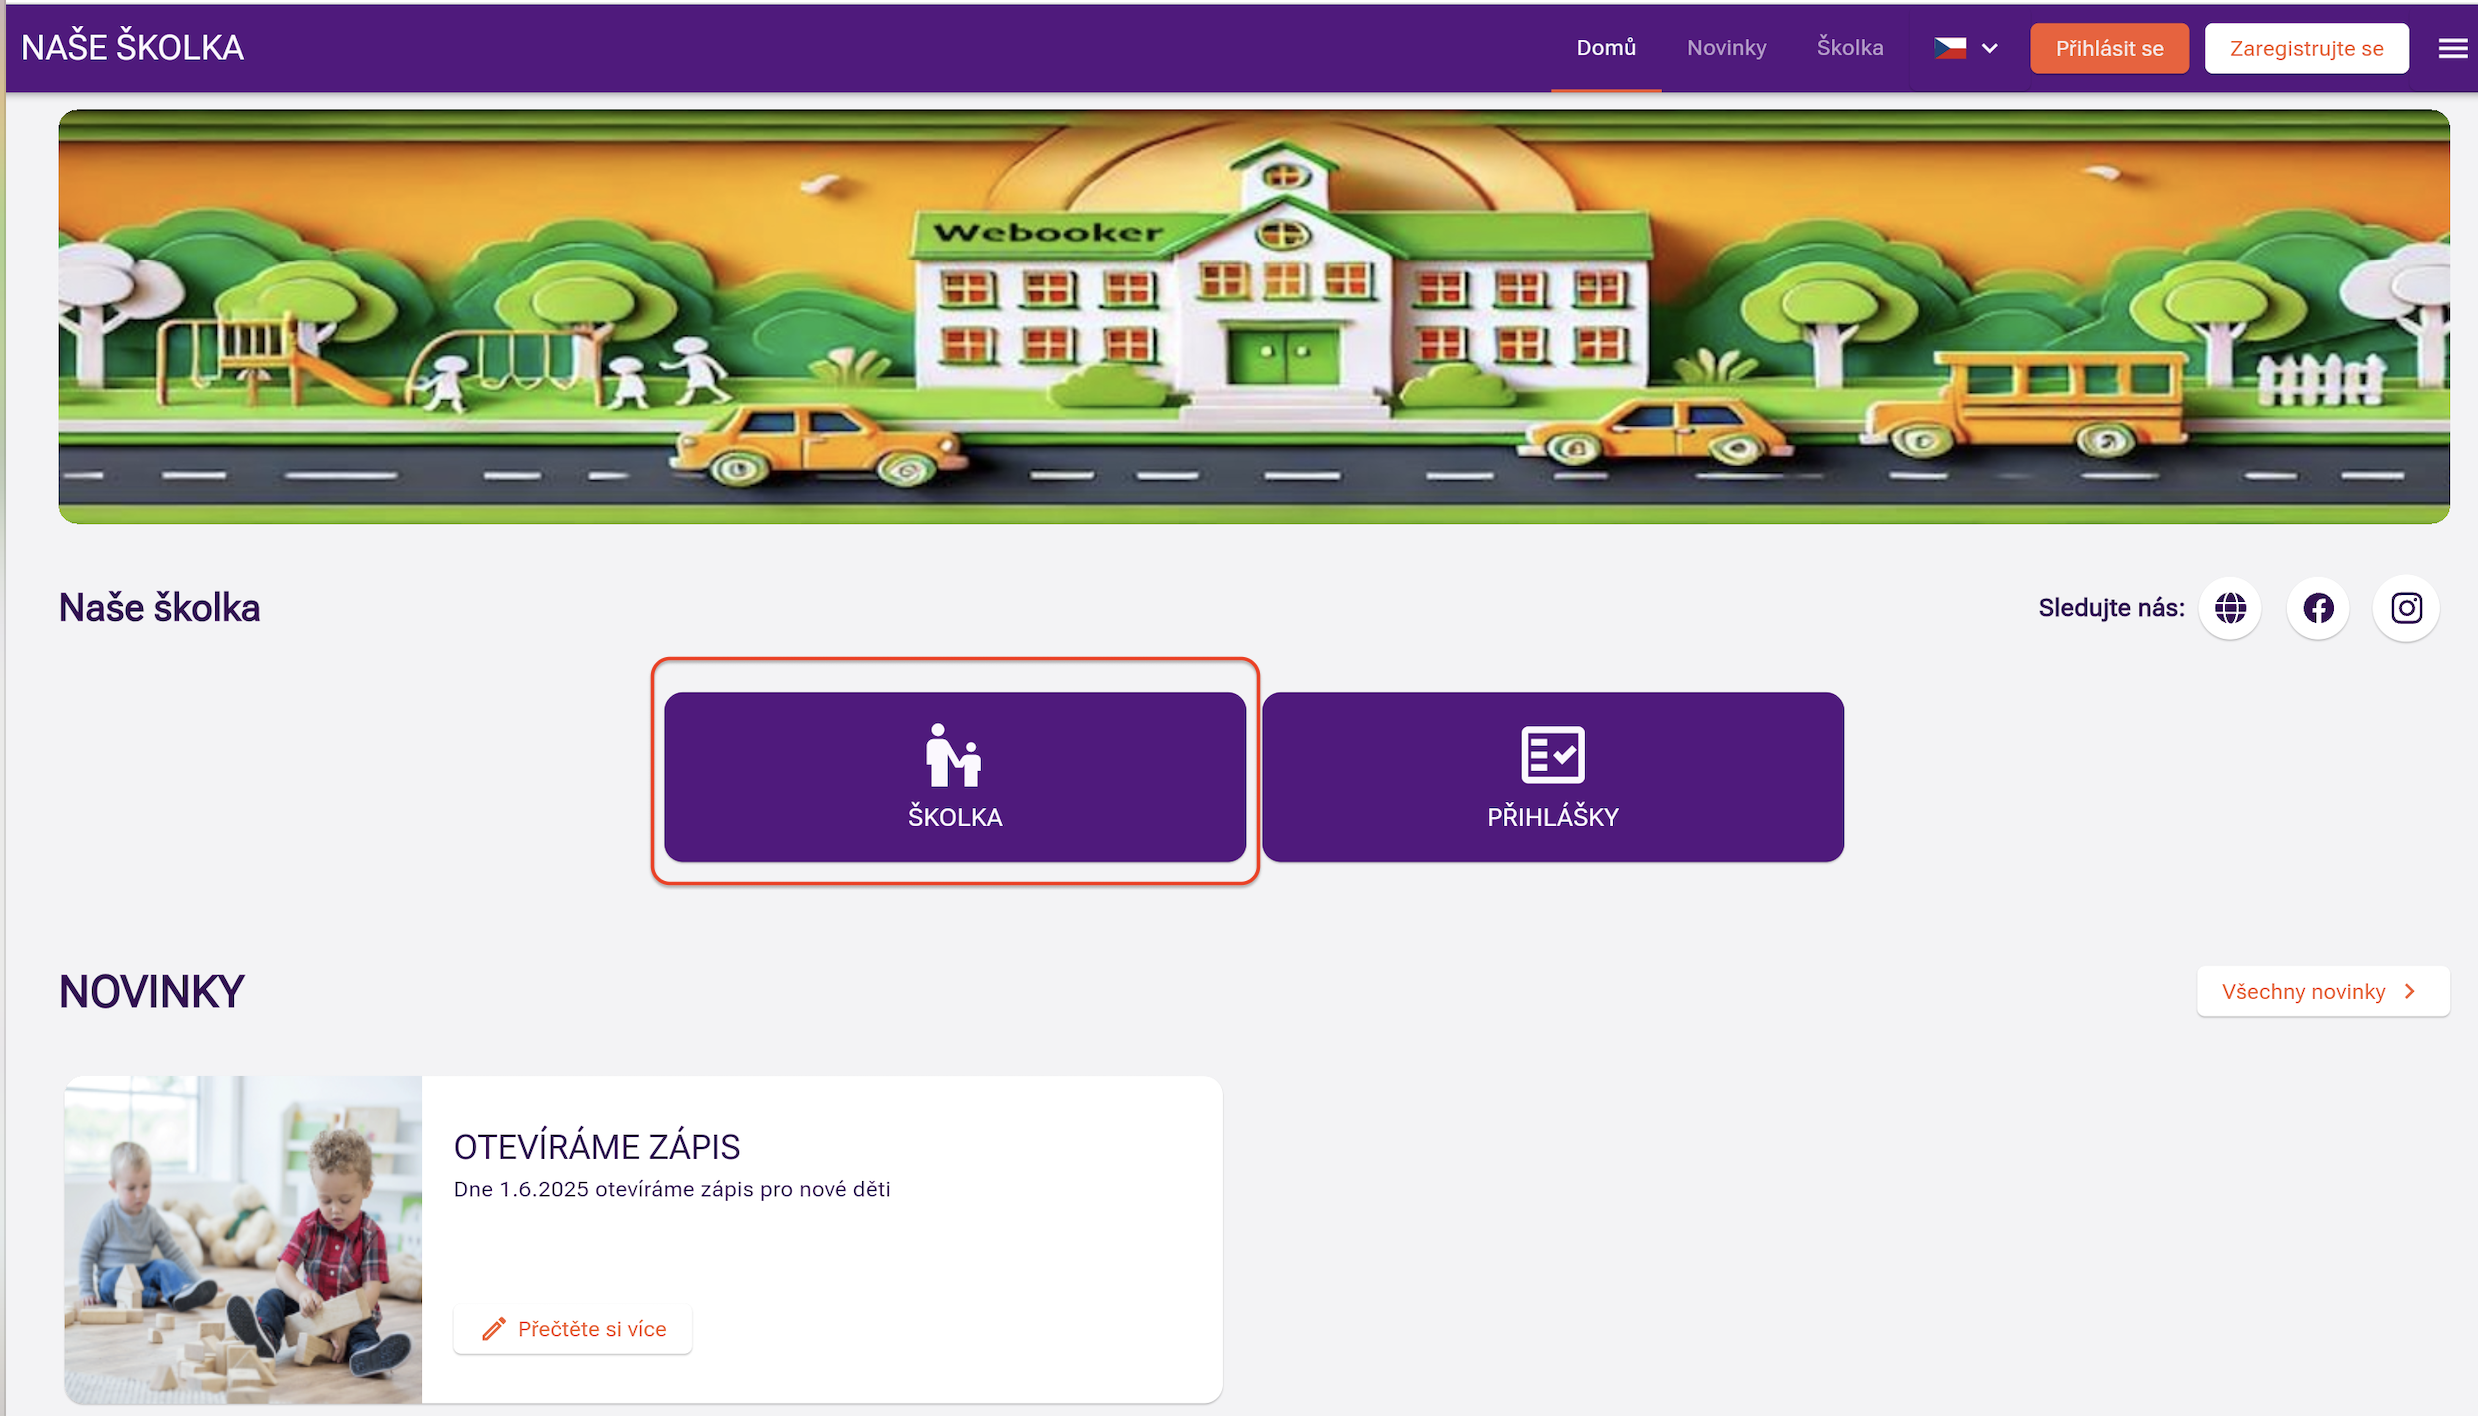
Task: Click the parent-and-child icon on ŠKOLKA tile
Action: click(954, 755)
